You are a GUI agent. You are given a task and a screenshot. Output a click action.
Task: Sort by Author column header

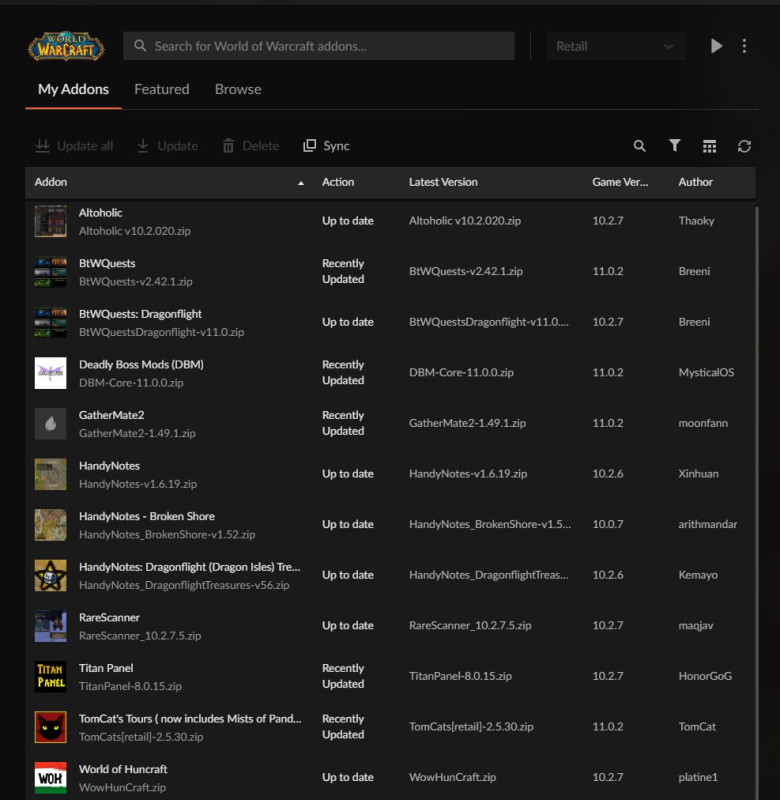pyautogui.click(x=695, y=182)
